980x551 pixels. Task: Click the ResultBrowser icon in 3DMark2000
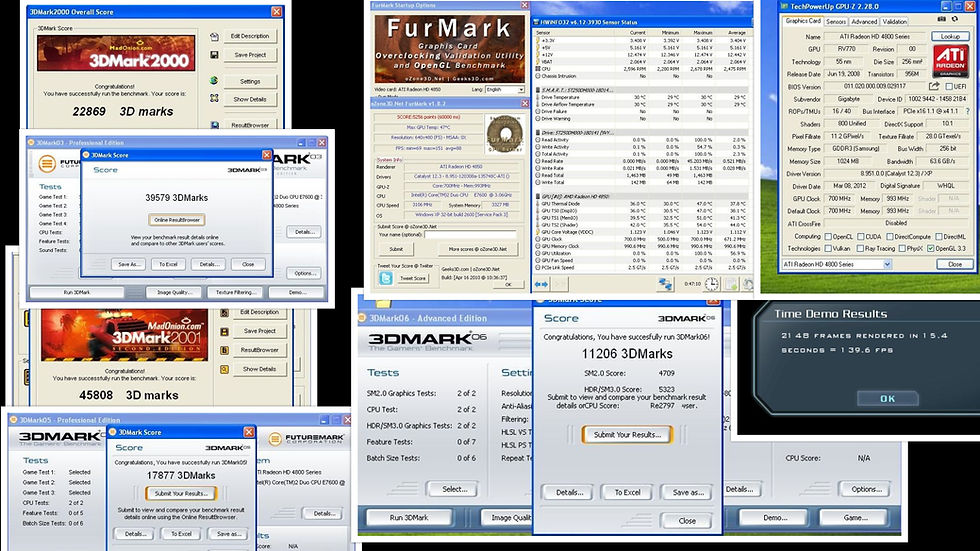tap(214, 125)
